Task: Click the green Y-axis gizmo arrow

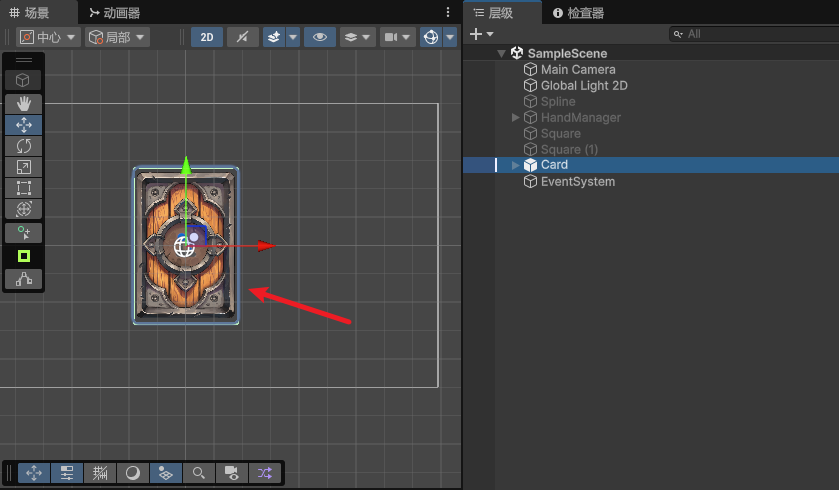Action: (186, 165)
